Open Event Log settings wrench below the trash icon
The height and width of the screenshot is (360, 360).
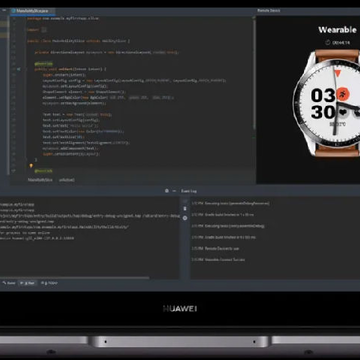[185, 218]
